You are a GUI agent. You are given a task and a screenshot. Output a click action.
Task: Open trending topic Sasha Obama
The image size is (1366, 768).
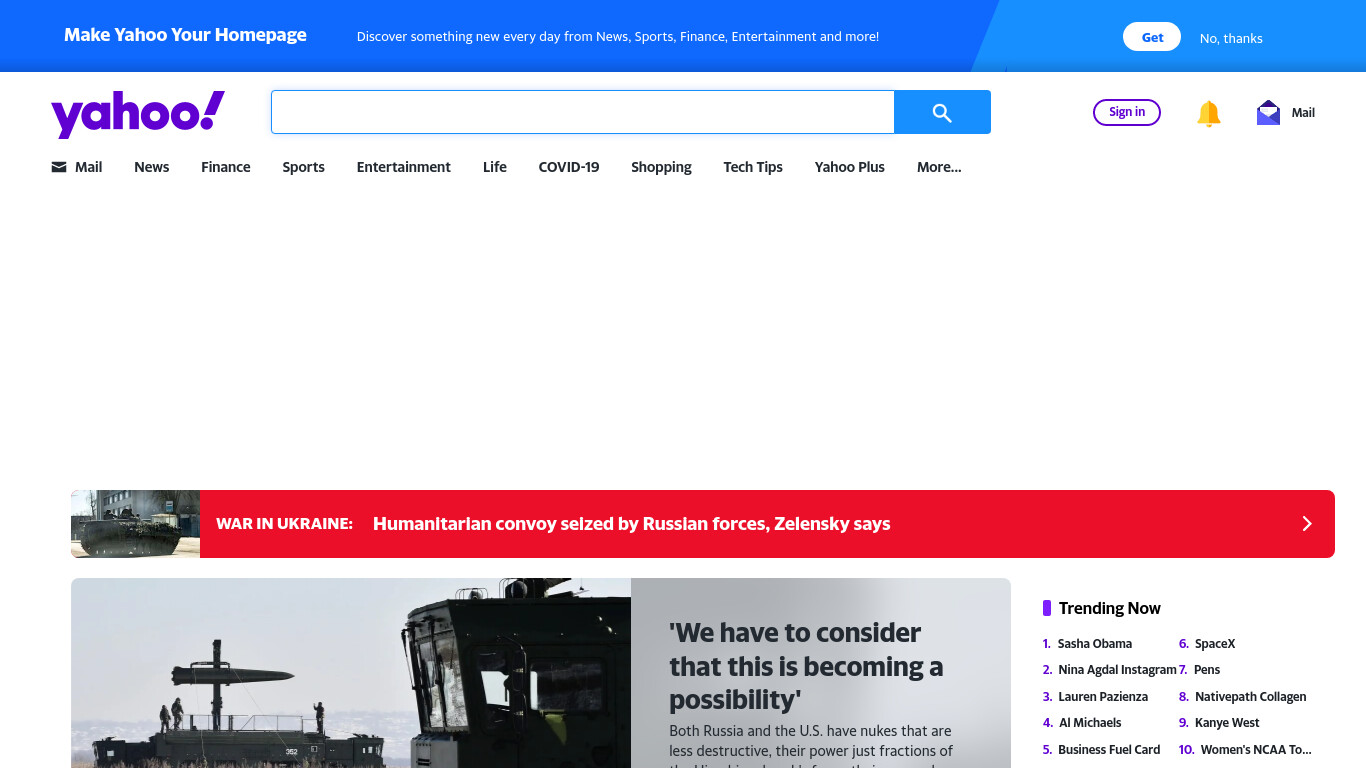(1095, 644)
